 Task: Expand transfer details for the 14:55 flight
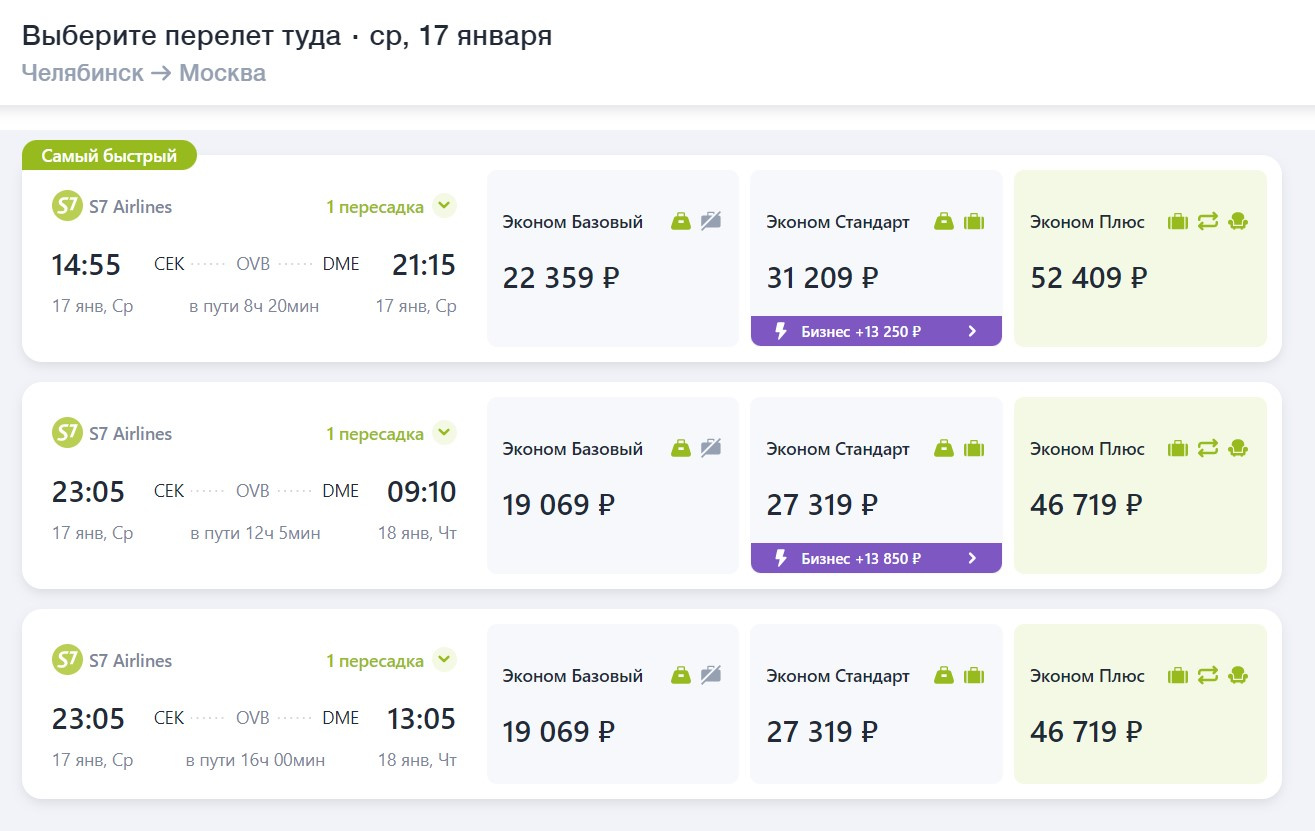pos(445,207)
